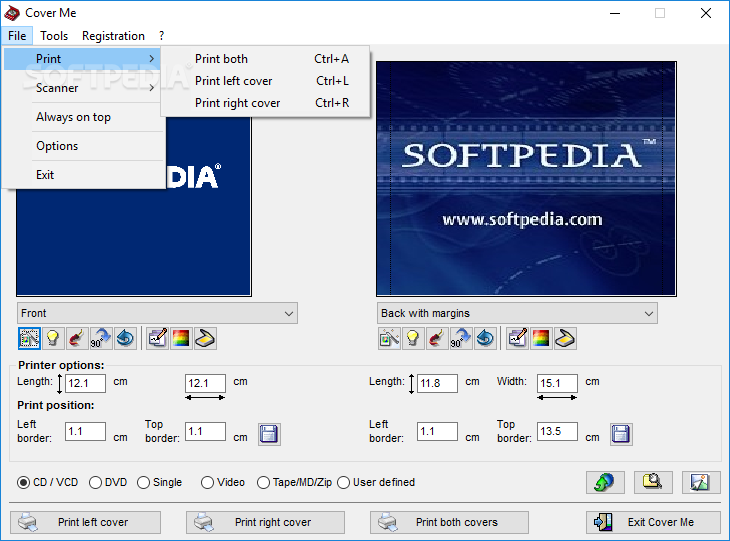Open the File menu
Image resolution: width=730 pixels, height=541 pixels.
17,36
